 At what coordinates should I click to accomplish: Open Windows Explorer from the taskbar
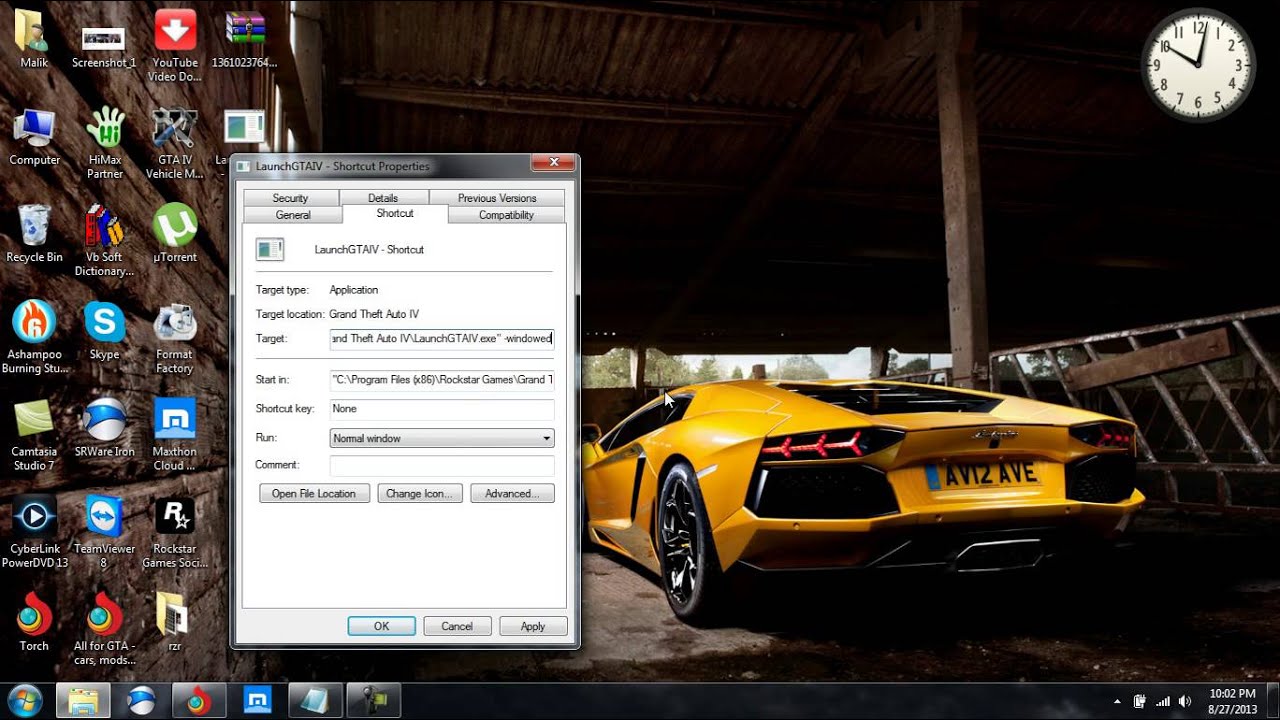(83, 701)
